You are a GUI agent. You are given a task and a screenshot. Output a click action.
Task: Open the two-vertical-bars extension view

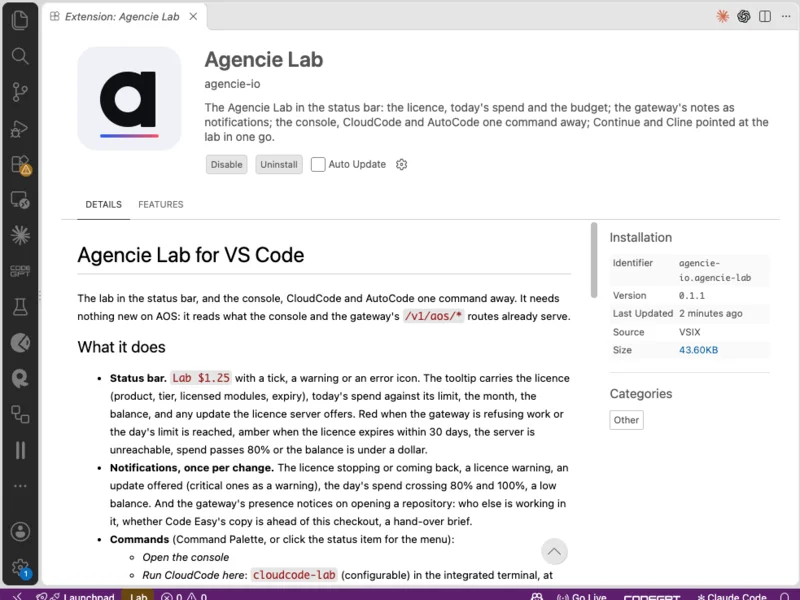click(x=20, y=450)
